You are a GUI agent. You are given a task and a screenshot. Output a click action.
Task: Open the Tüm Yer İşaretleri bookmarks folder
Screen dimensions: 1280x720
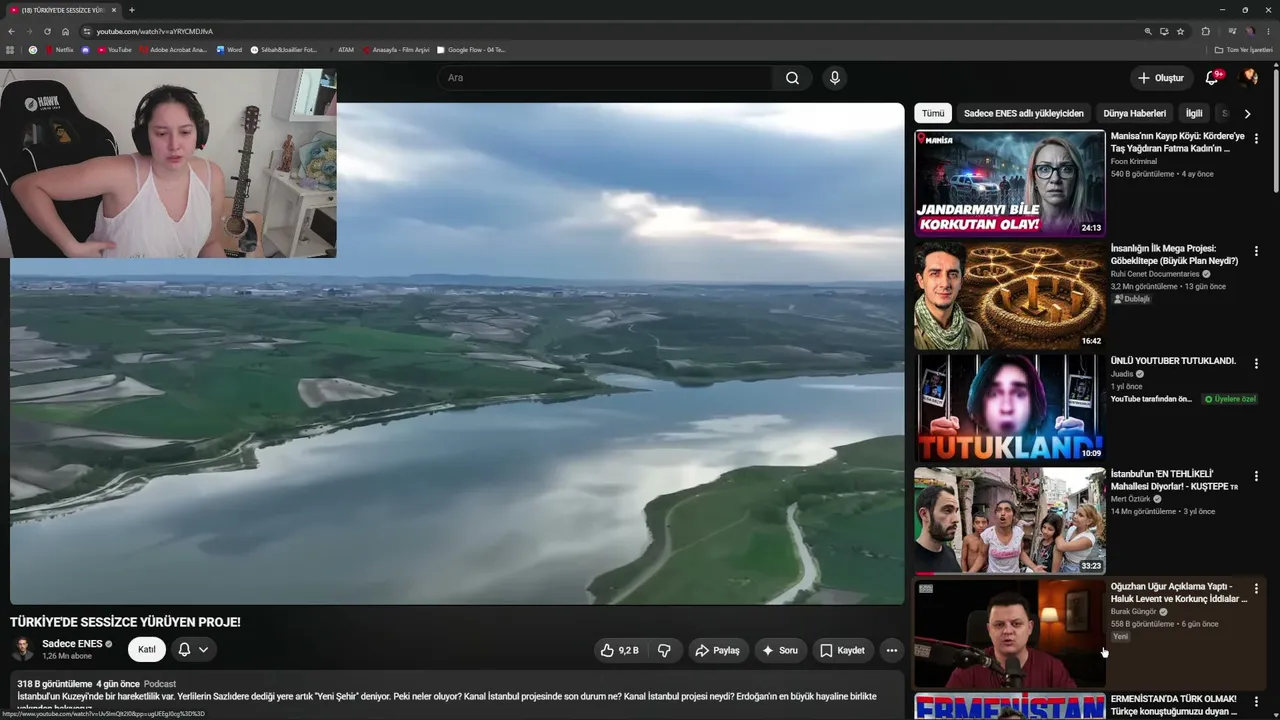point(1243,49)
